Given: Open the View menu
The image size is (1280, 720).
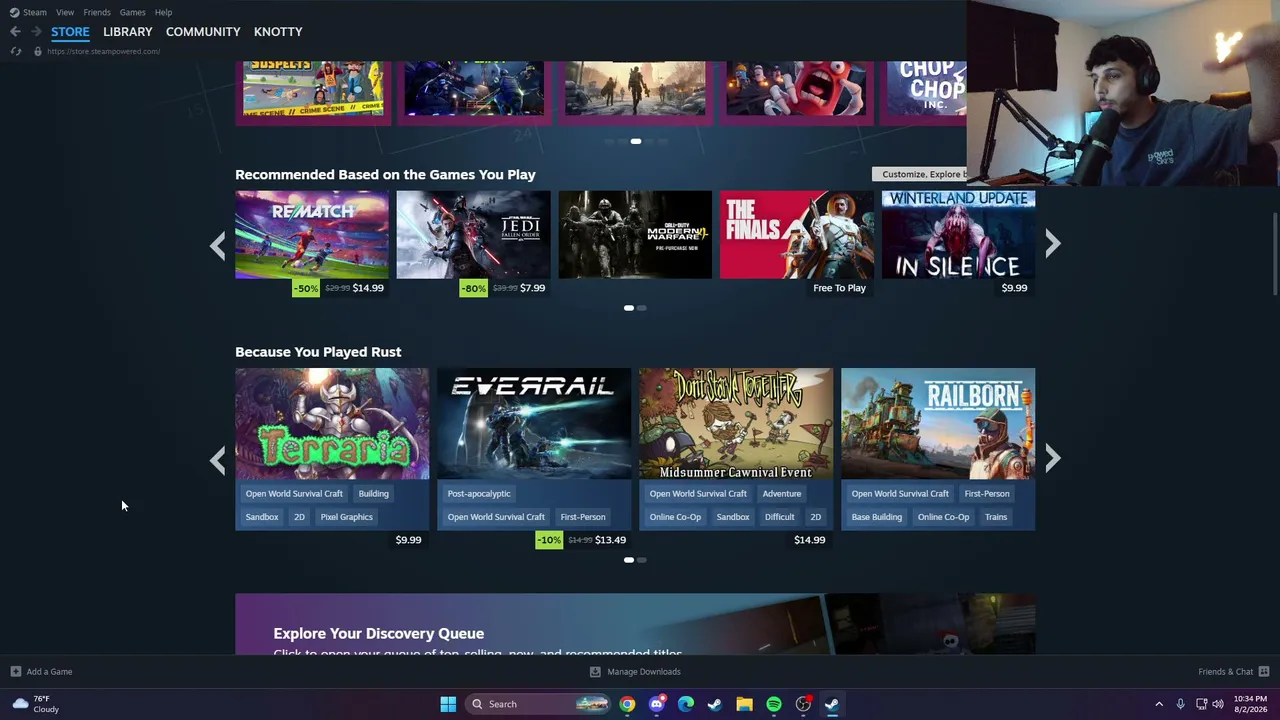Looking at the screenshot, I should pos(65,12).
